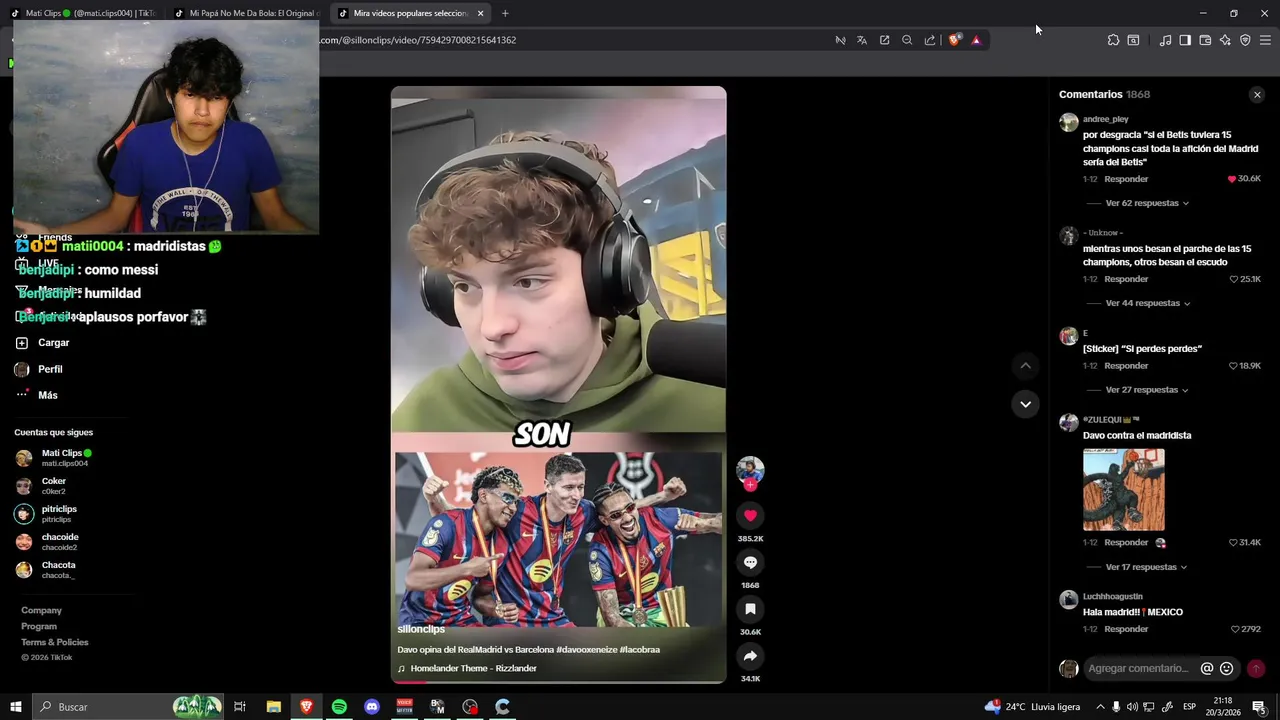Image resolution: width=1280 pixels, height=720 pixels.
Task: Expand Ver 62 respuestas
Action: (1147, 203)
